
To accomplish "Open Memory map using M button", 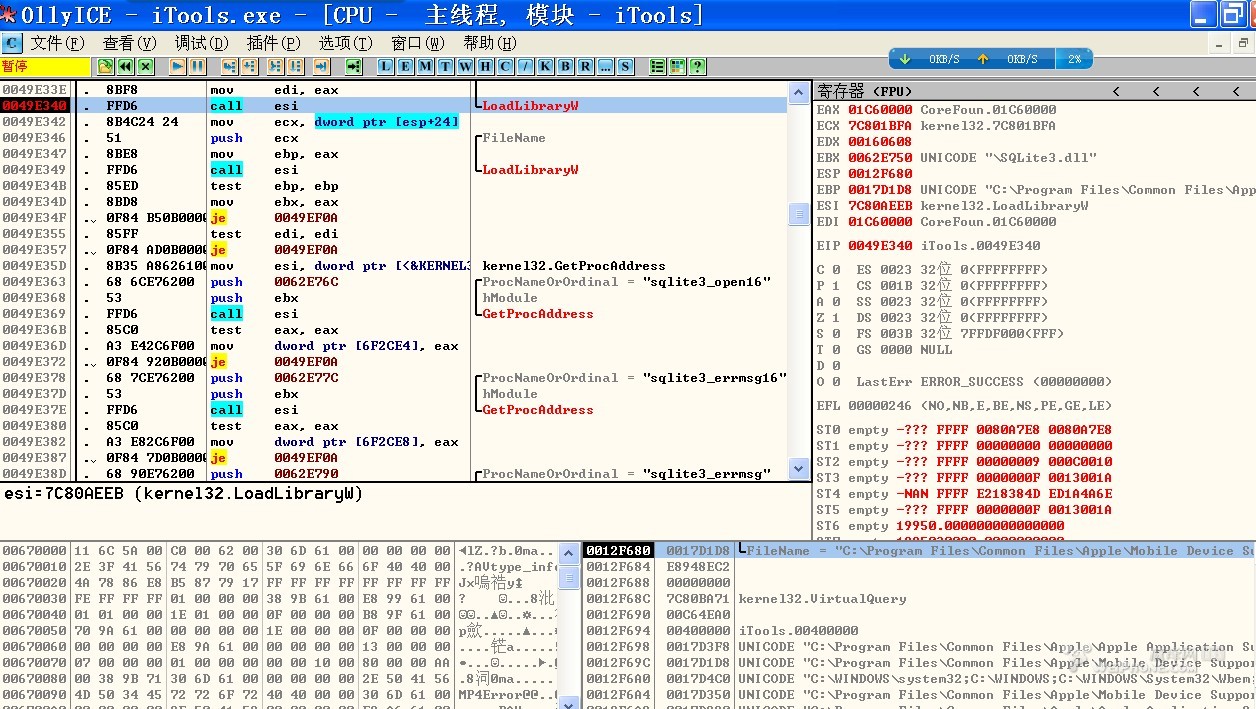I will 426,67.
